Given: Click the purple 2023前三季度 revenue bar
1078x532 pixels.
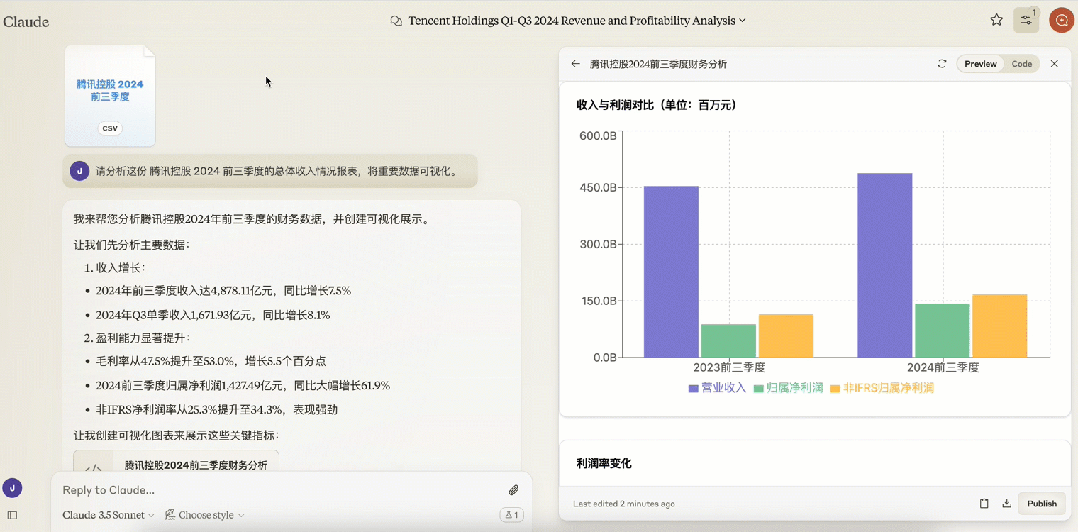Looking at the screenshot, I should click(x=671, y=271).
